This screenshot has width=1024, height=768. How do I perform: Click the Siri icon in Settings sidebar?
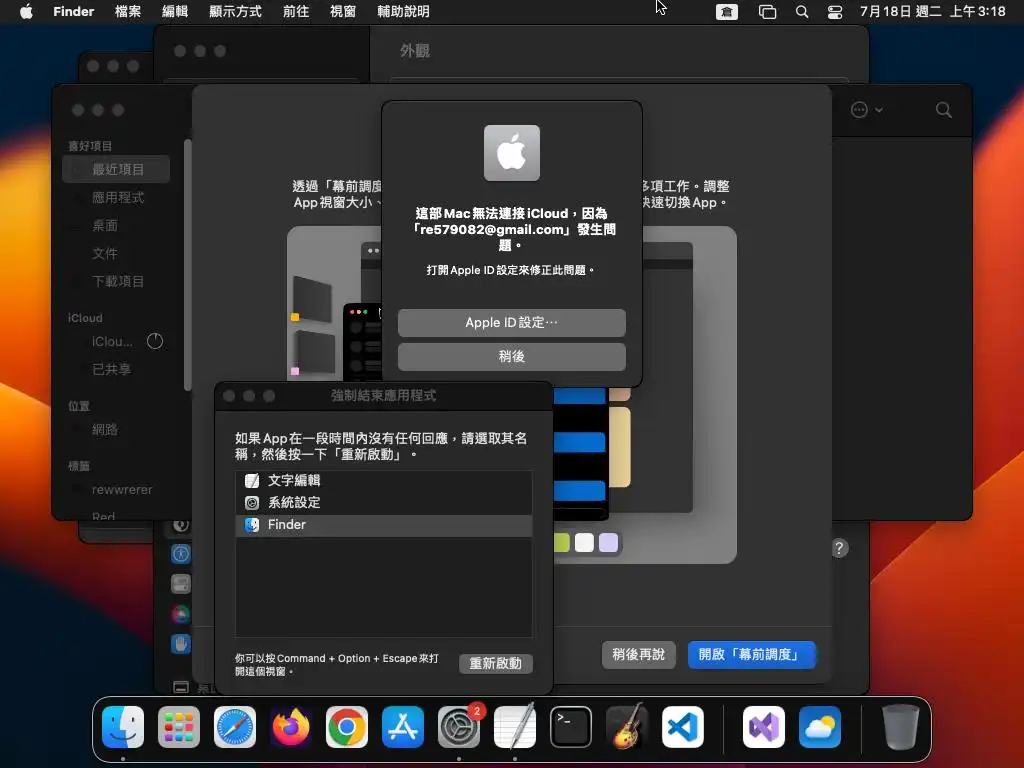[180, 614]
